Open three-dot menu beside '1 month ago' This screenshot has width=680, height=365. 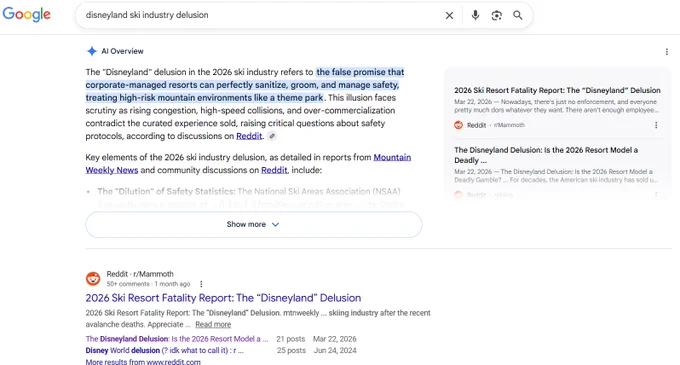[x=201, y=284]
